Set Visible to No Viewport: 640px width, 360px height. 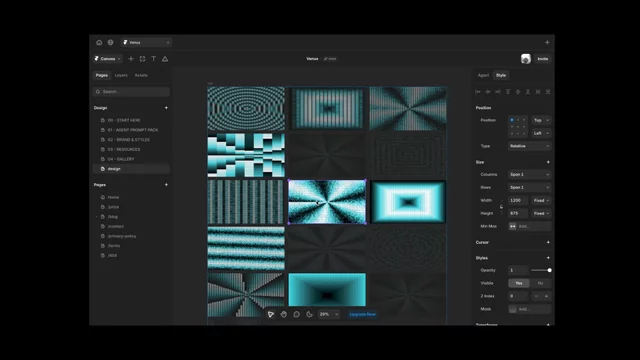[x=540, y=283]
